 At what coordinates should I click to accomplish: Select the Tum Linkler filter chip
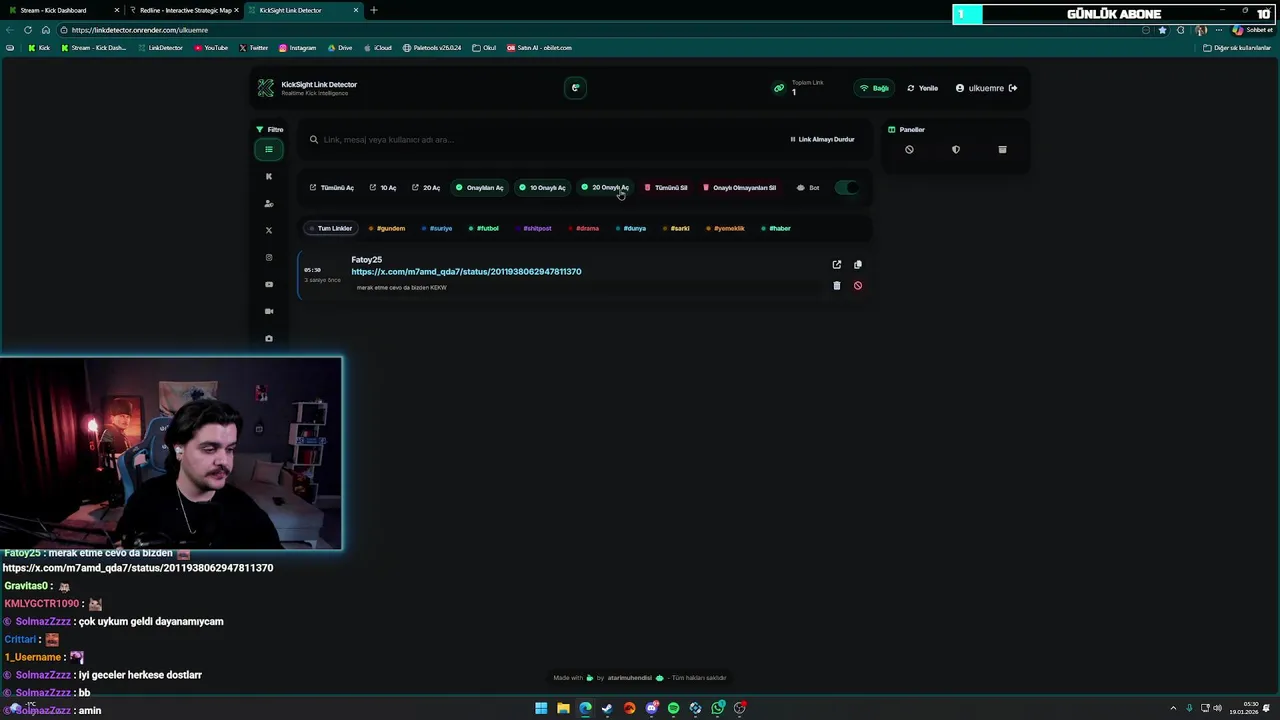click(330, 228)
